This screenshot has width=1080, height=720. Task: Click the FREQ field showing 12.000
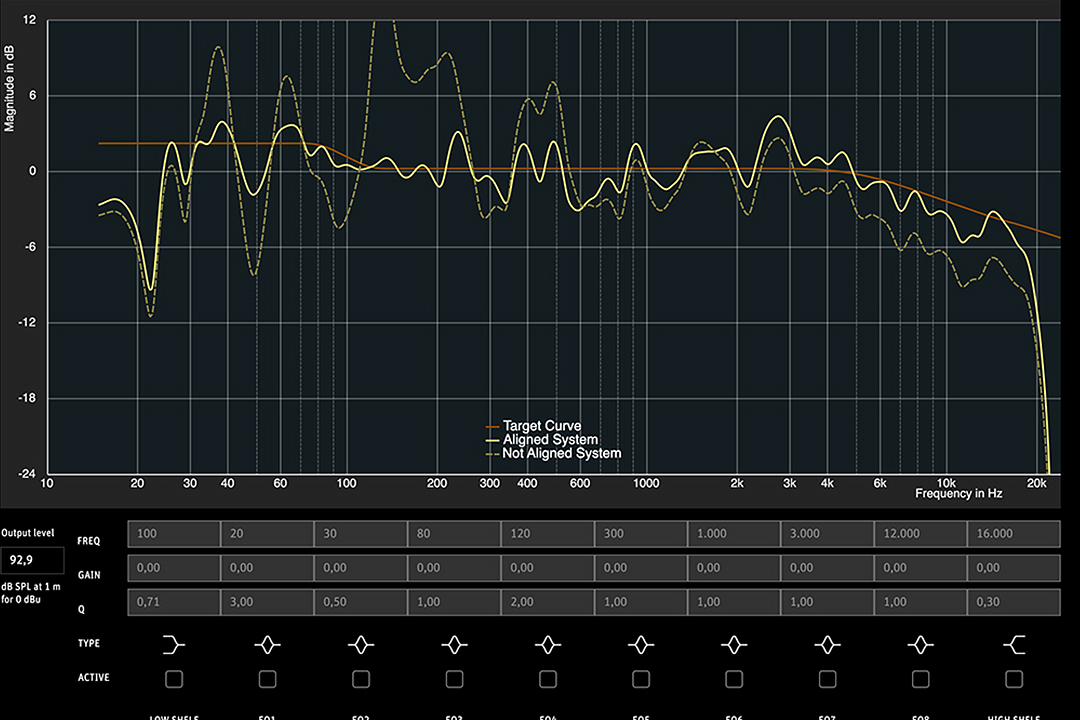point(921,534)
